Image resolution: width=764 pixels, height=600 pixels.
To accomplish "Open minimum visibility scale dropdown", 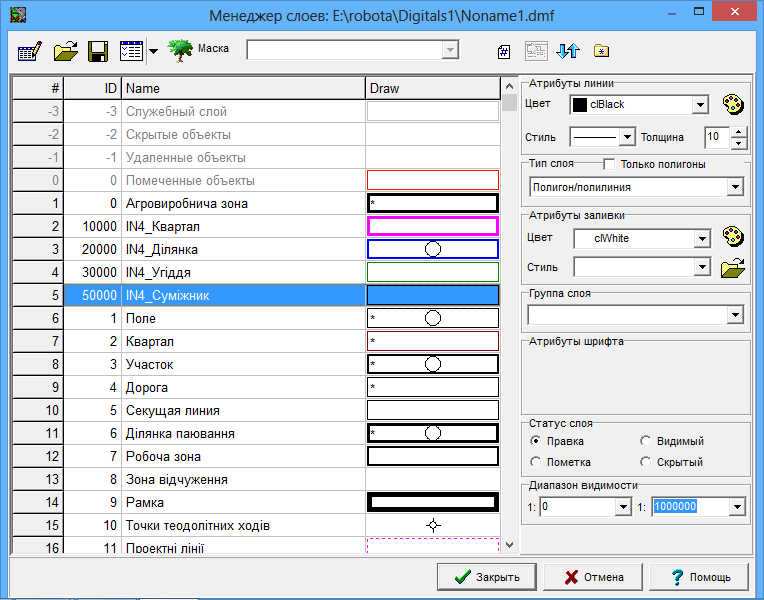I will (x=623, y=507).
